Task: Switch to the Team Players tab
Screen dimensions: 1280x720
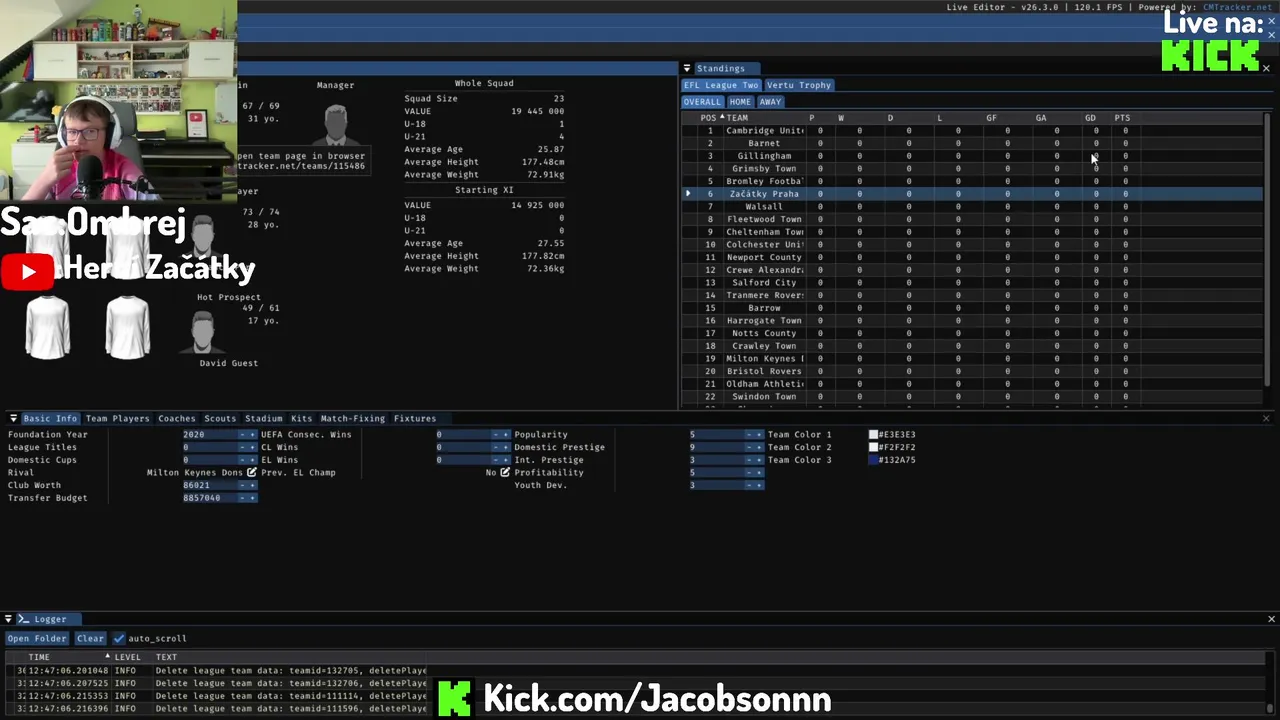Action: 117,418
